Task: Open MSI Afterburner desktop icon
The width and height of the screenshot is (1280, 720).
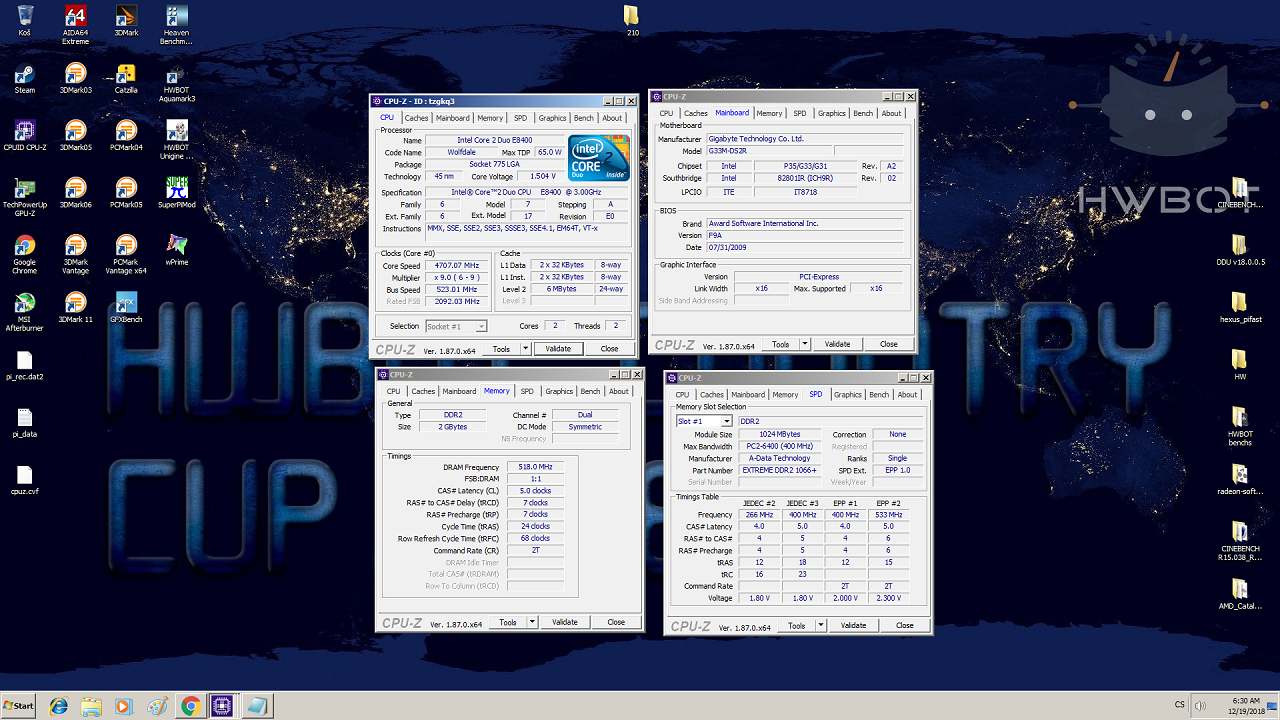Action: (x=24, y=312)
